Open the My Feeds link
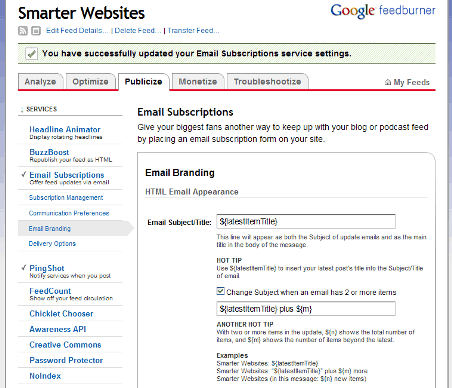 point(411,82)
